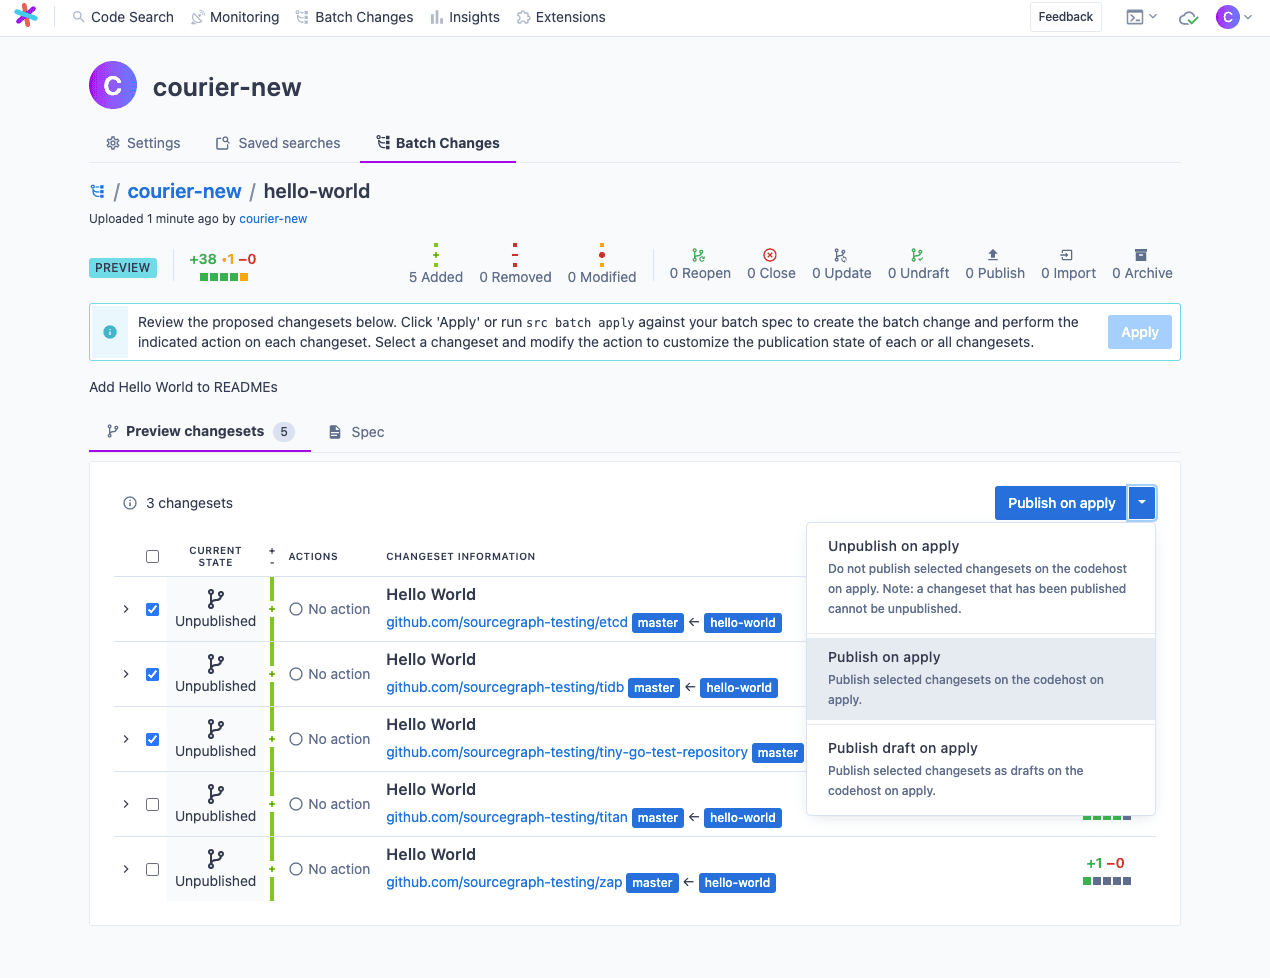The height and width of the screenshot is (978, 1270).
Task: Open the github.com/sourcegraph-testing/tidb link
Action: tap(505, 687)
